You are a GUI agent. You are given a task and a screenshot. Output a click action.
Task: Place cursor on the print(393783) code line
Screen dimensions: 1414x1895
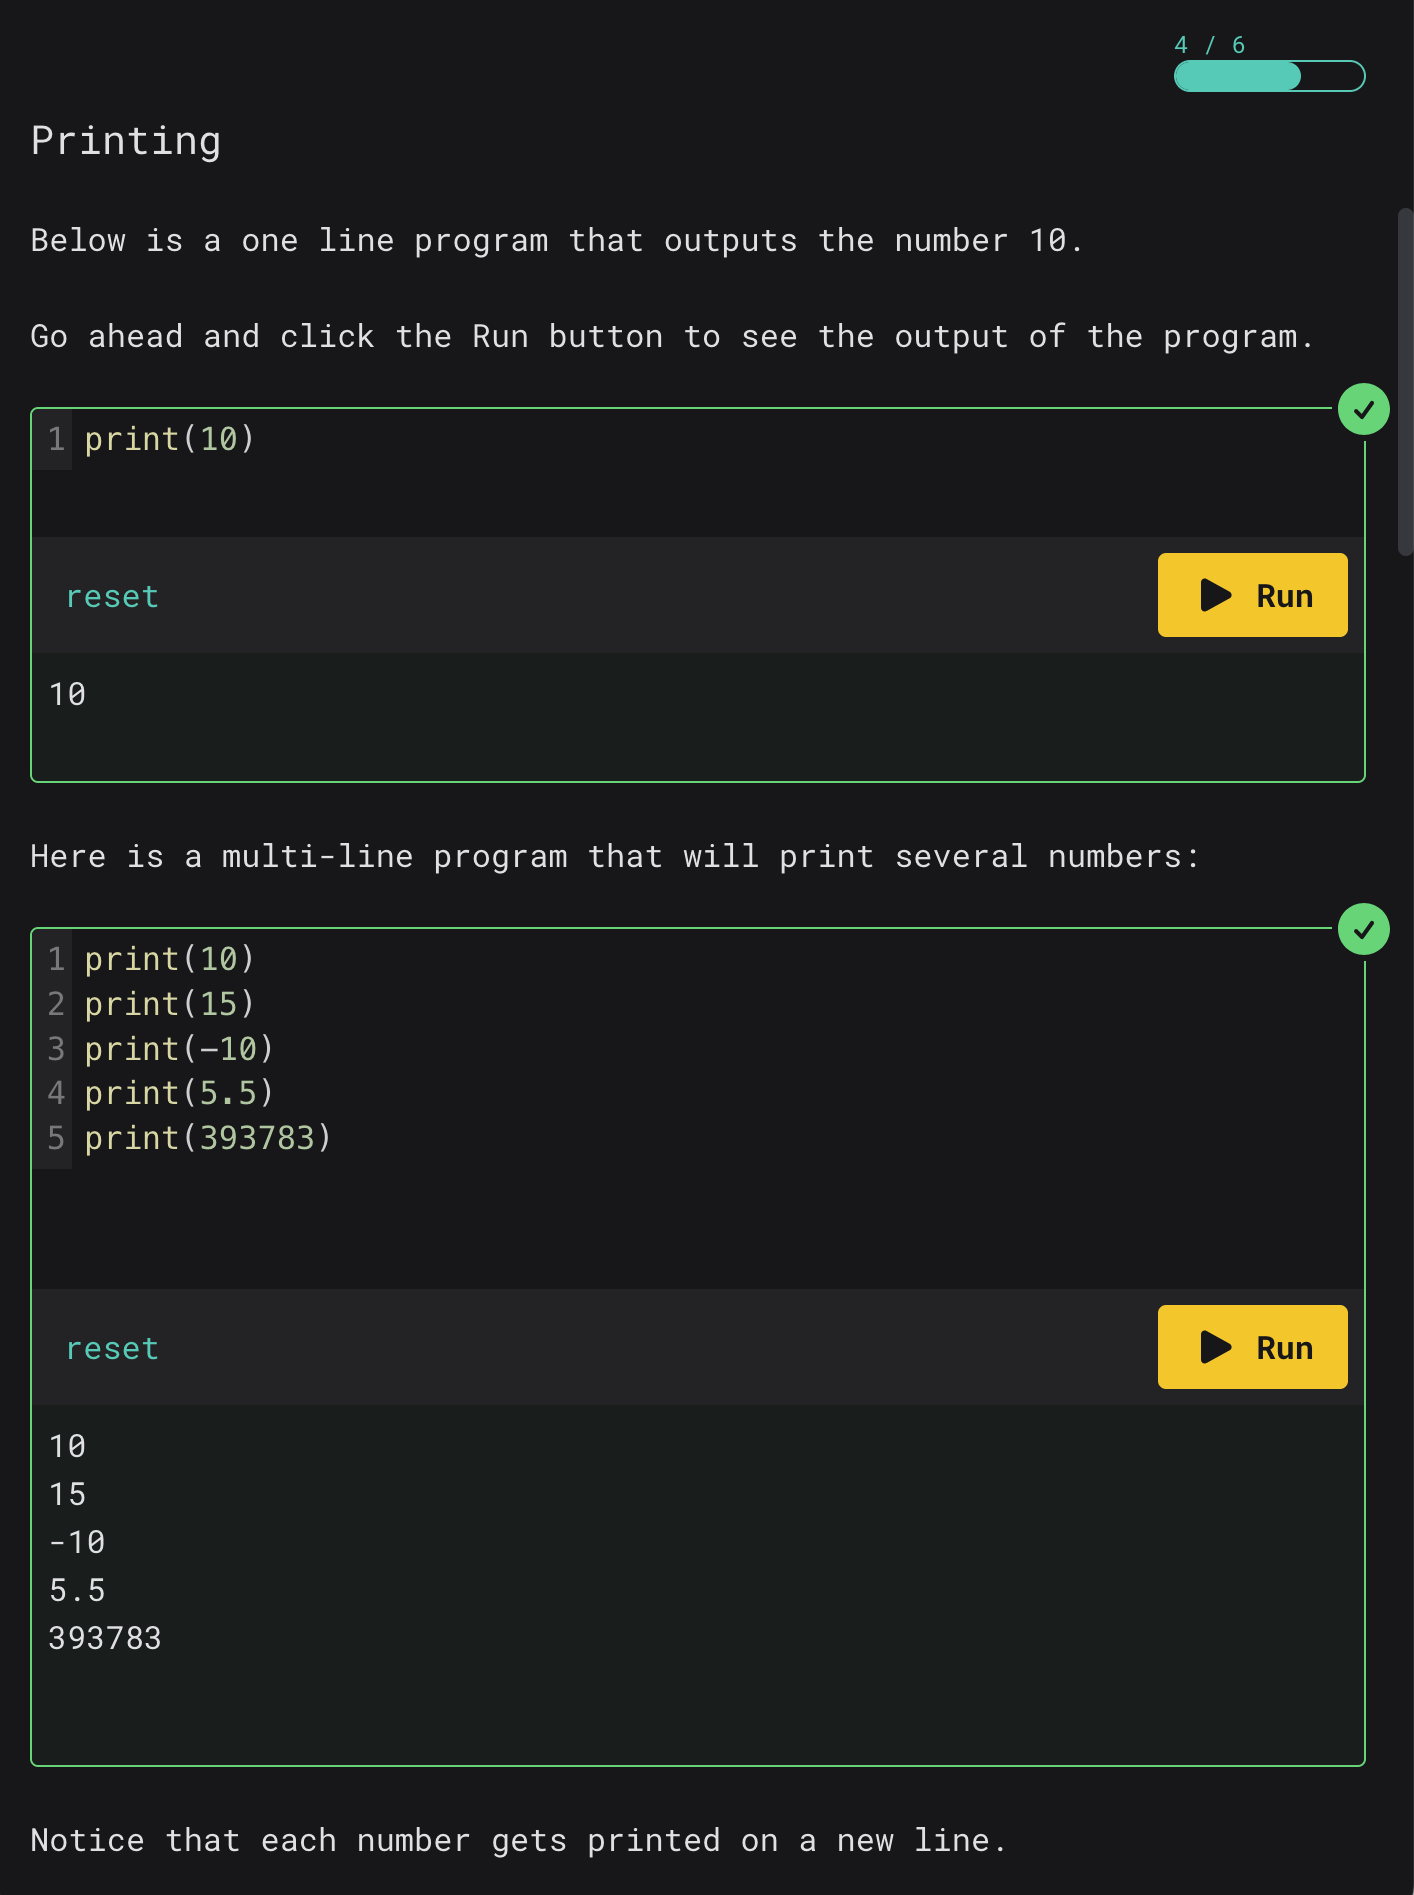(x=207, y=1138)
